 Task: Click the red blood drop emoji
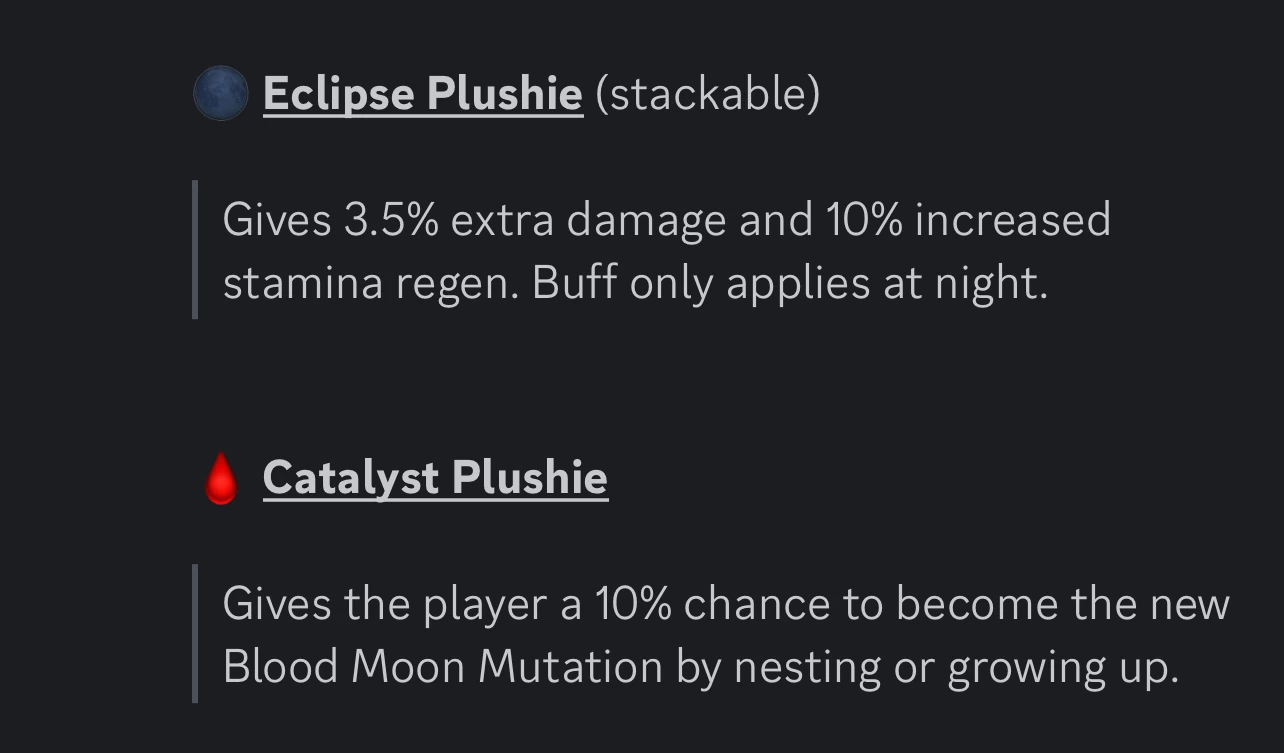(x=221, y=479)
